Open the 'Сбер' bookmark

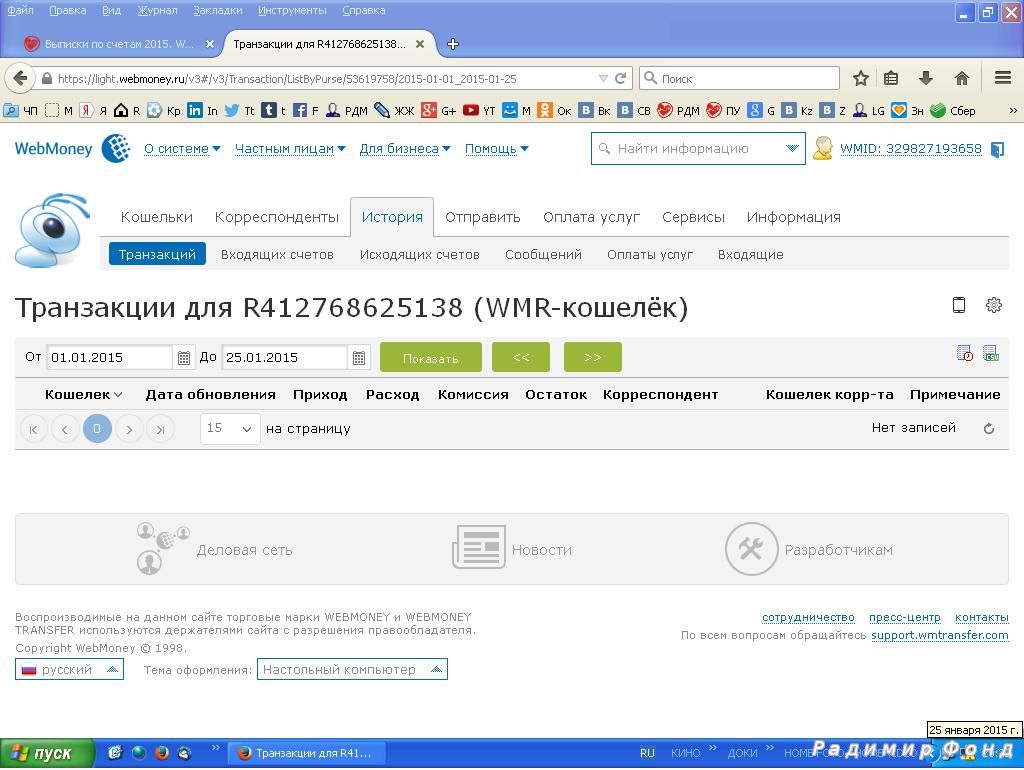tap(953, 110)
